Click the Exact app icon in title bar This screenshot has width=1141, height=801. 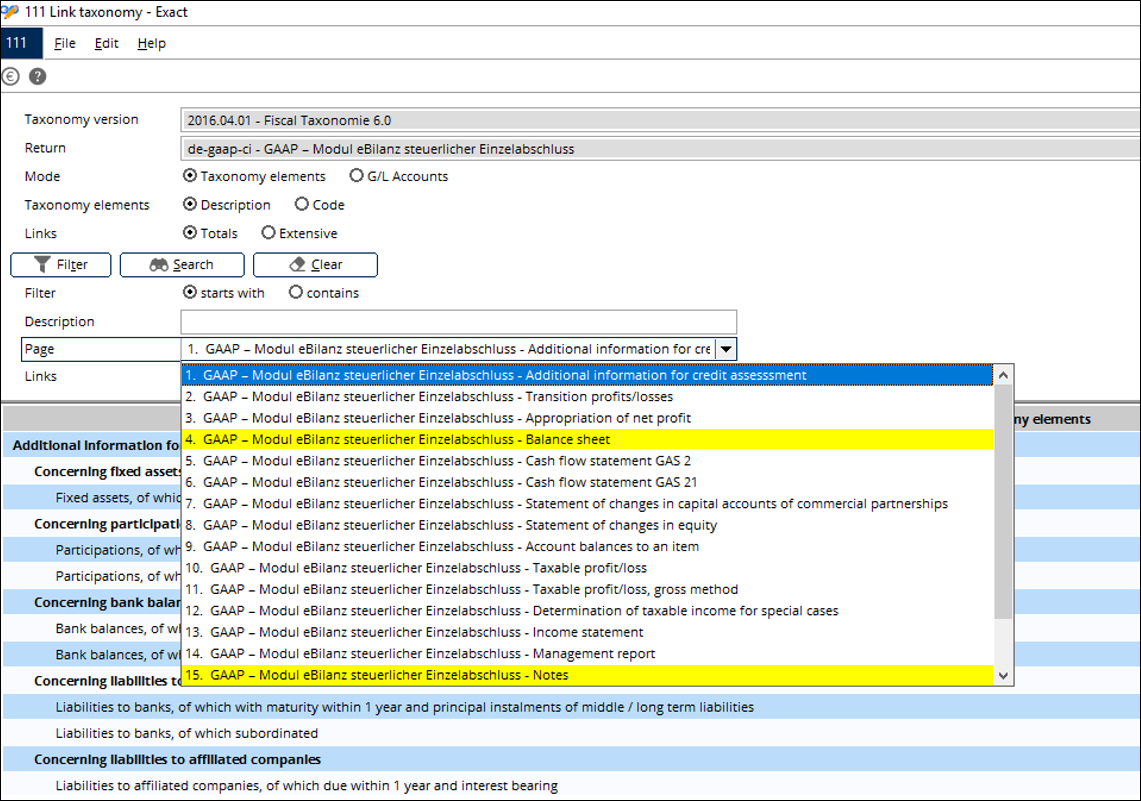pos(9,12)
